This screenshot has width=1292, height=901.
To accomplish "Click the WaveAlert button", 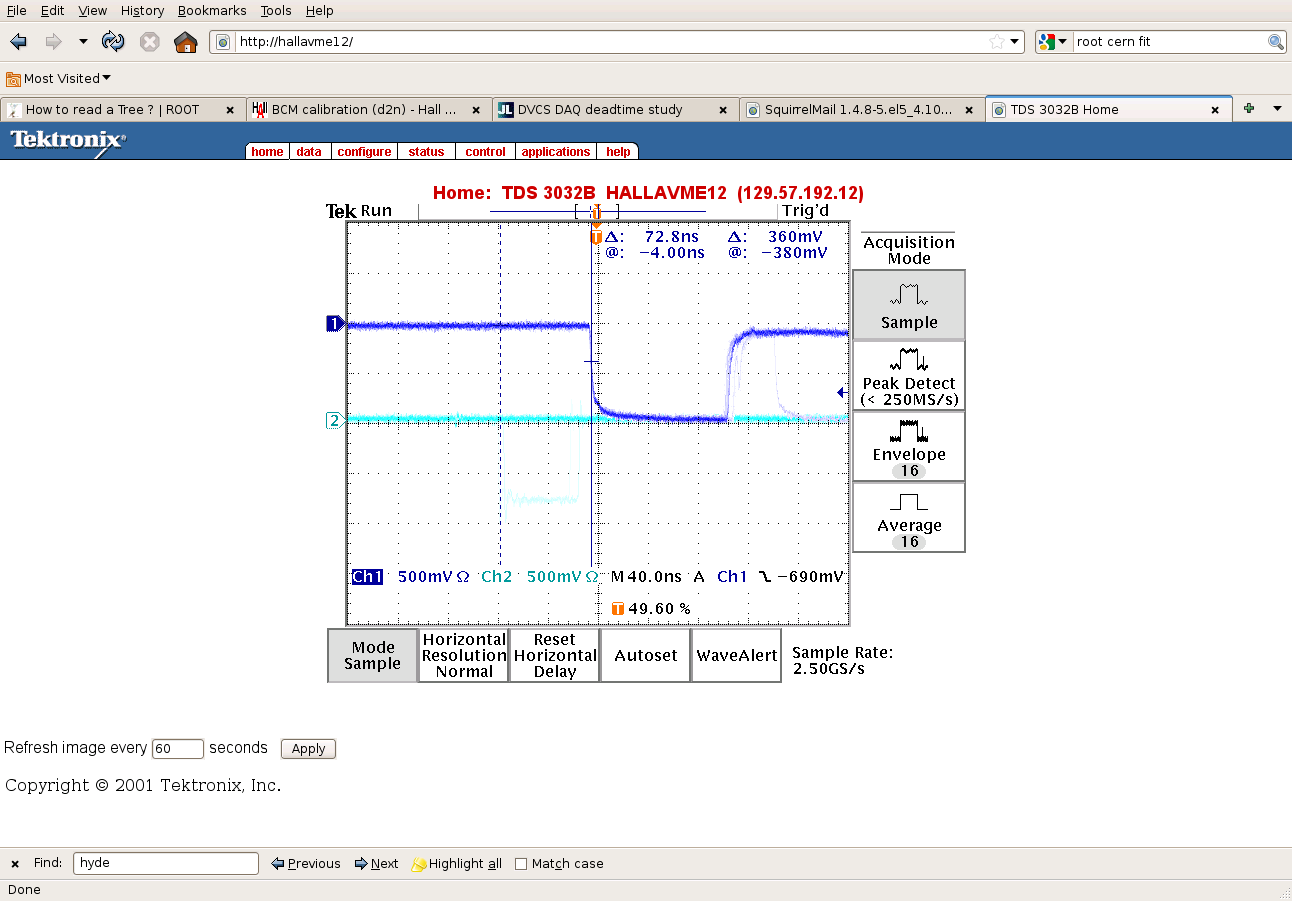I will [736, 655].
